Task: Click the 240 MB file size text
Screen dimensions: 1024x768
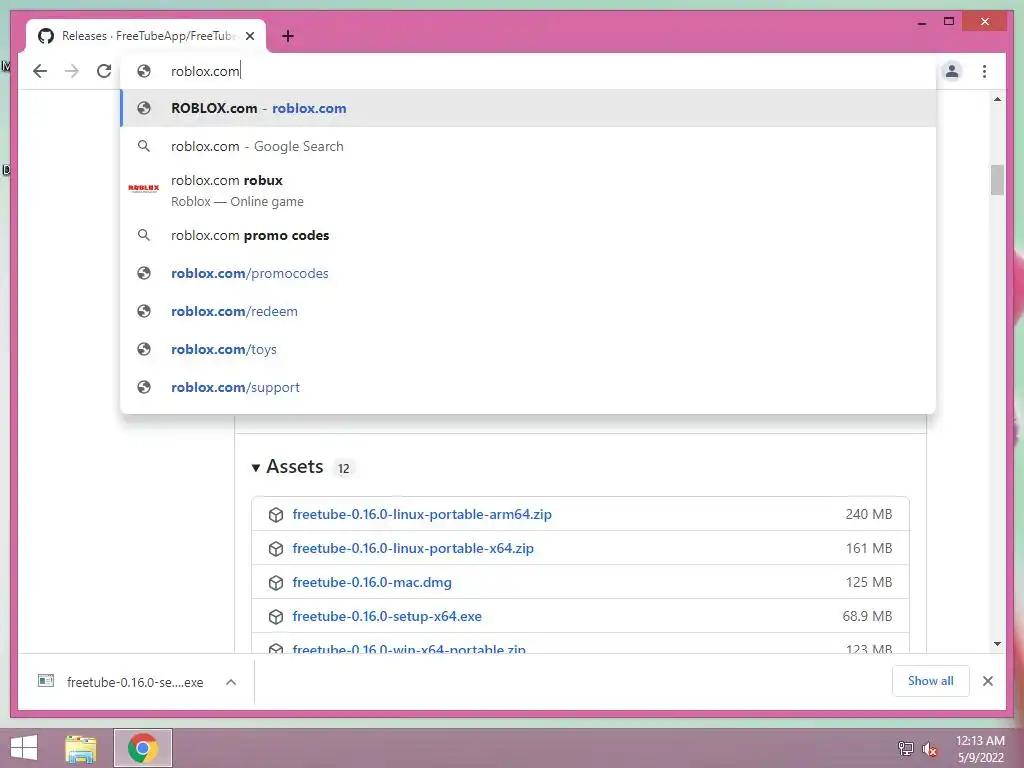Action: pyautogui.click(x=869, y=514)
